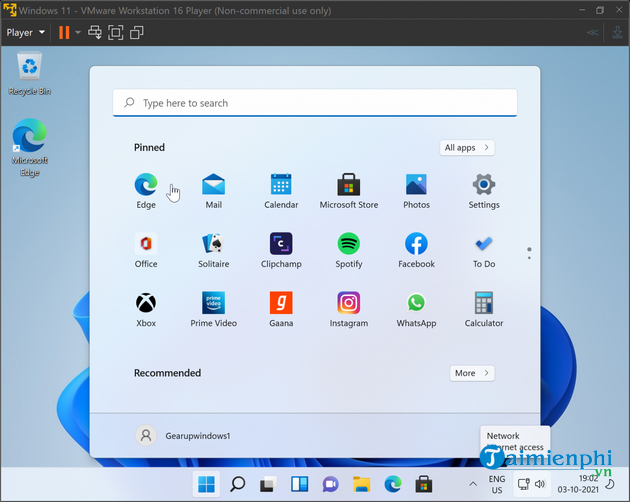This screenshot has width=630, height=502.
Task: Select the Recycle Bin desktop icon
Action: [30, 74]
